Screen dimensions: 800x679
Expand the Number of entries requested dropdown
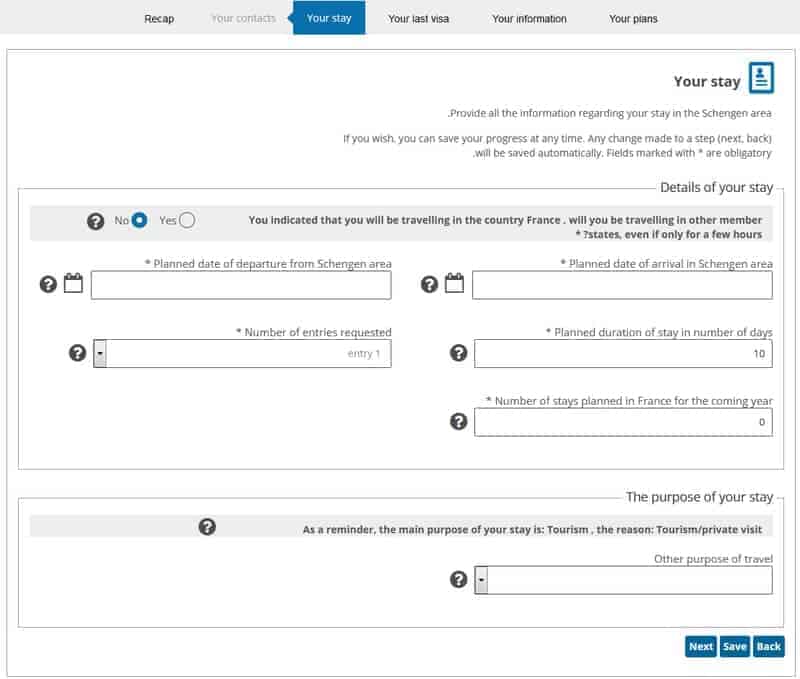[100, 354]
